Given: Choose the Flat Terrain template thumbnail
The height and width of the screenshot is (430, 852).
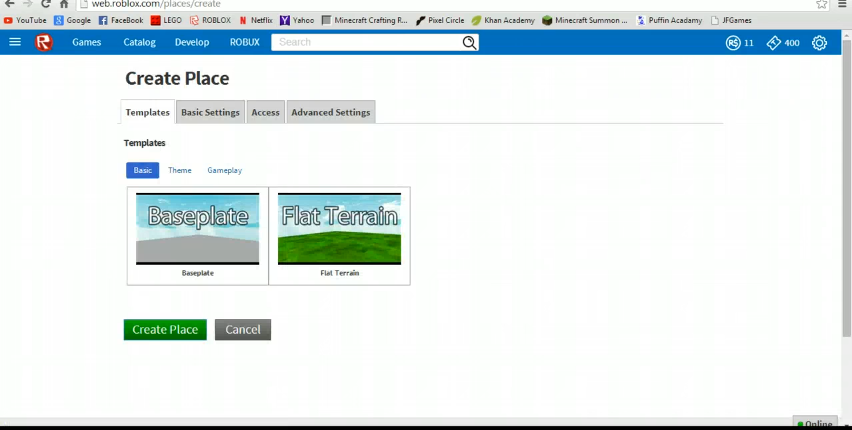Looking at the screenshot, I should (339, 229).
